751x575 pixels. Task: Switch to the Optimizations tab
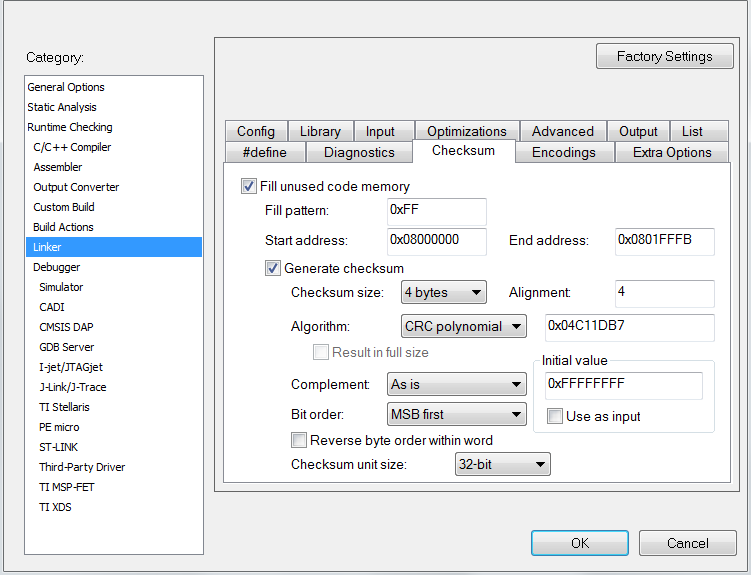point(467,131)
